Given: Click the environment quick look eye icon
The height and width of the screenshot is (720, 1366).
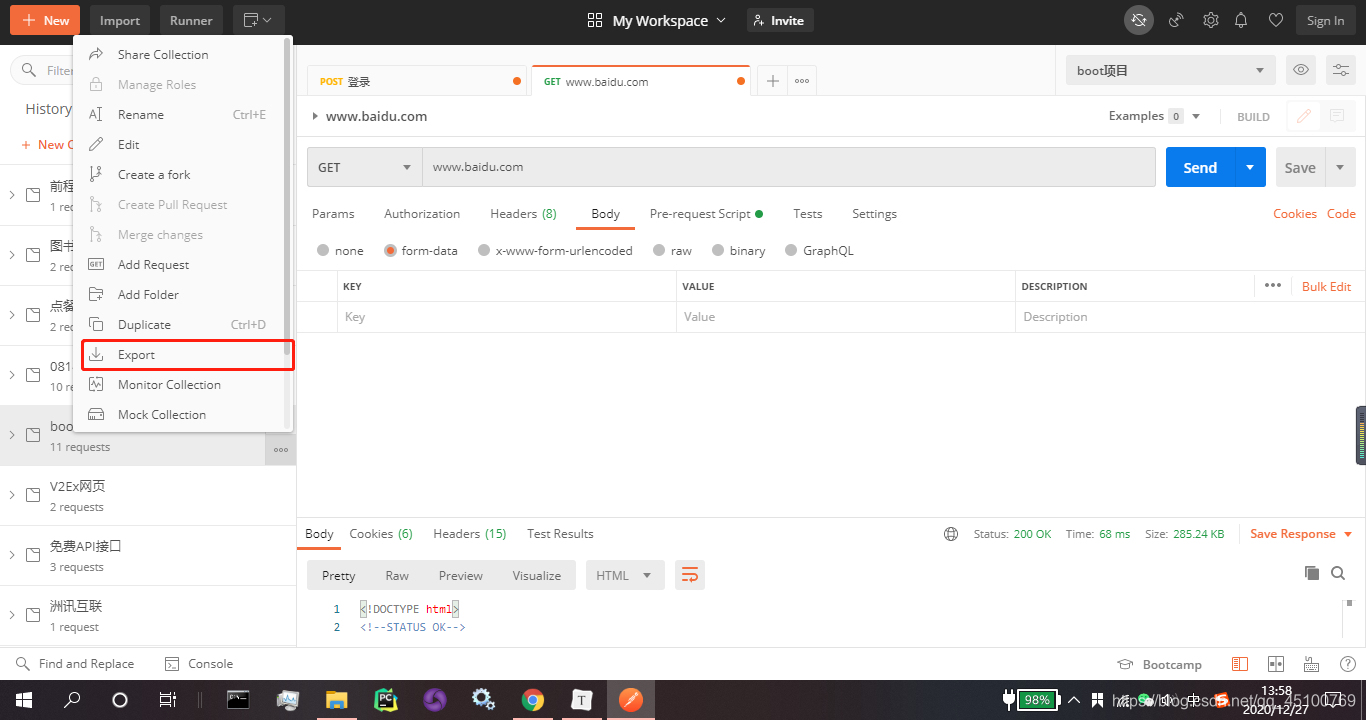Looking at the screenshot, I should click(x=1300, y=70).
